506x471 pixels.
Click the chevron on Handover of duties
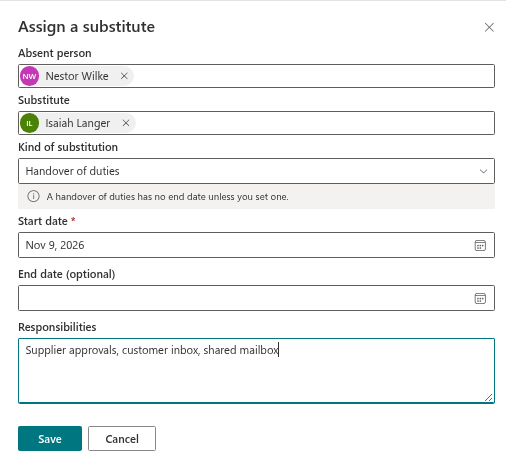pos(483,171)
